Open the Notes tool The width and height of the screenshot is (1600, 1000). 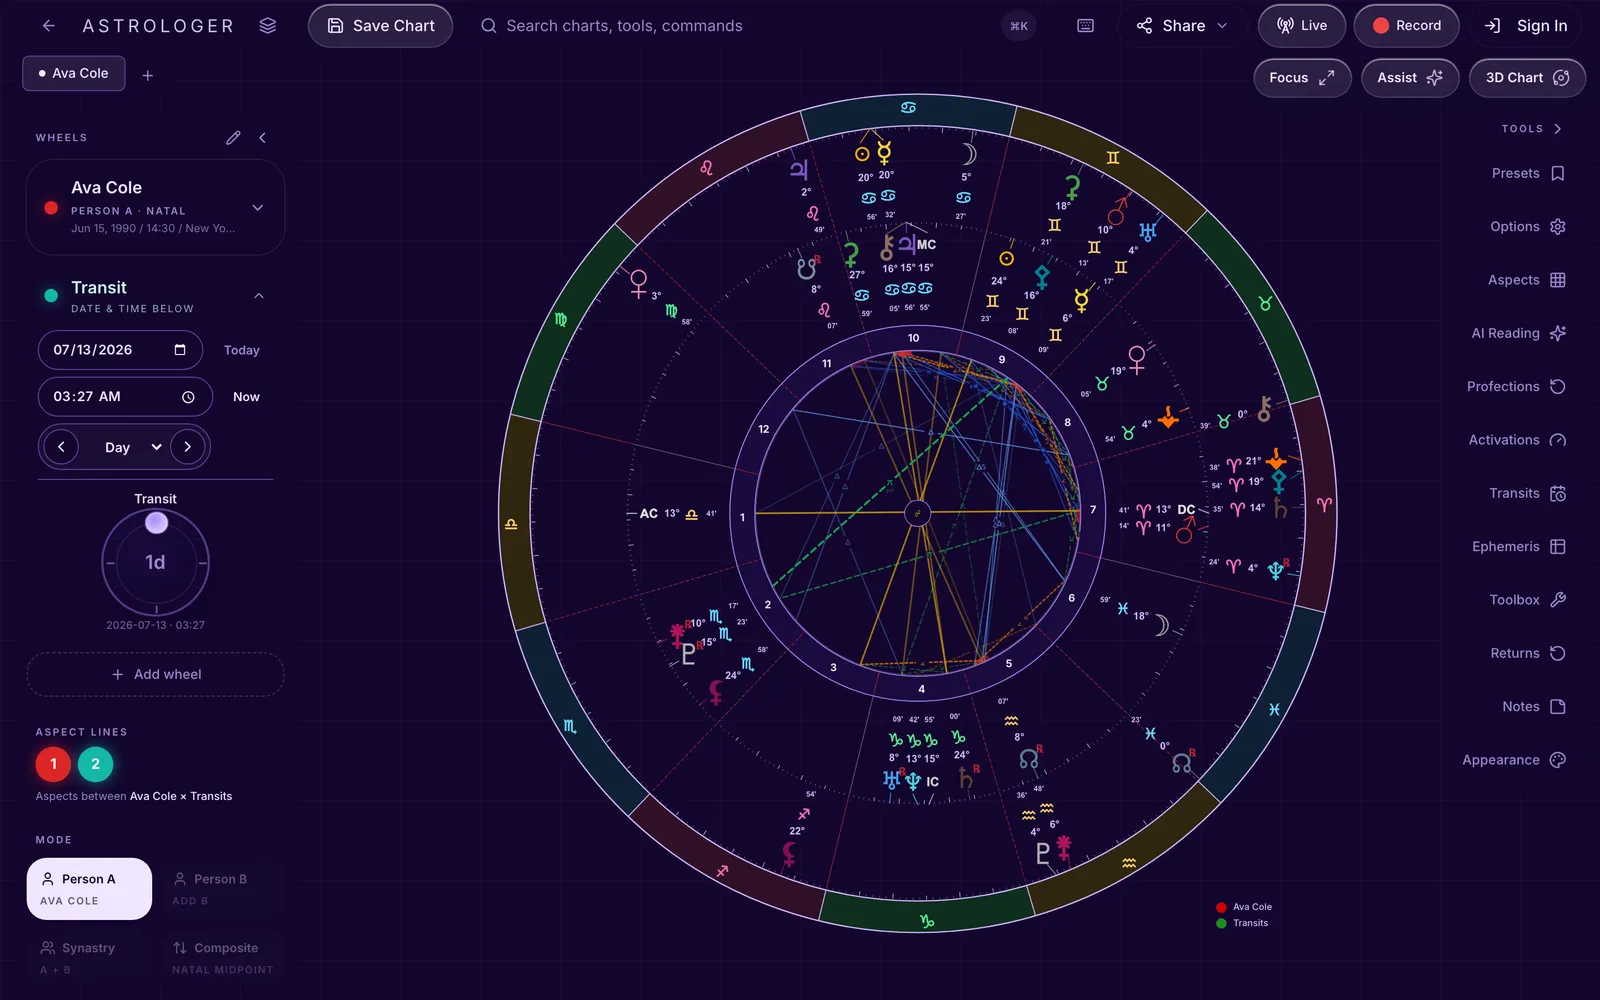[1534, 707]
